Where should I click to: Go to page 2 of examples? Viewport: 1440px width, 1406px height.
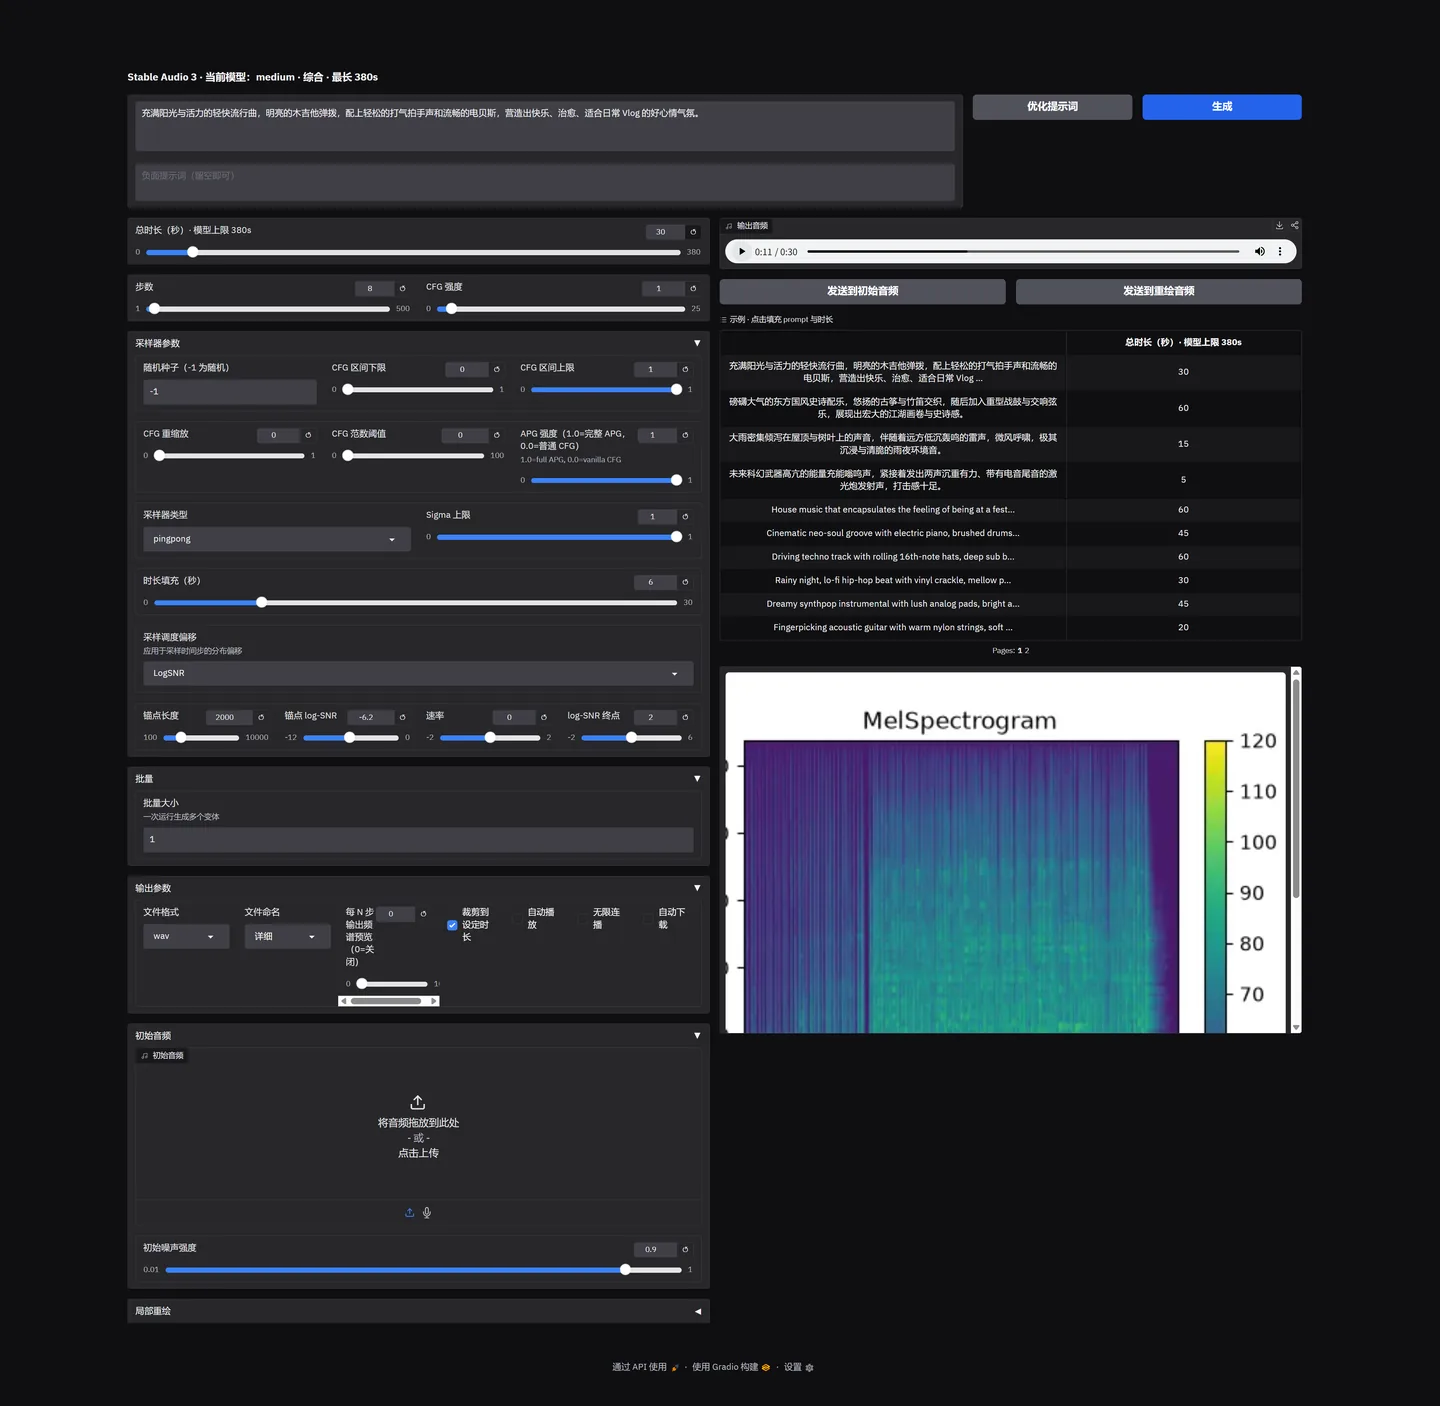(1027, 651)
